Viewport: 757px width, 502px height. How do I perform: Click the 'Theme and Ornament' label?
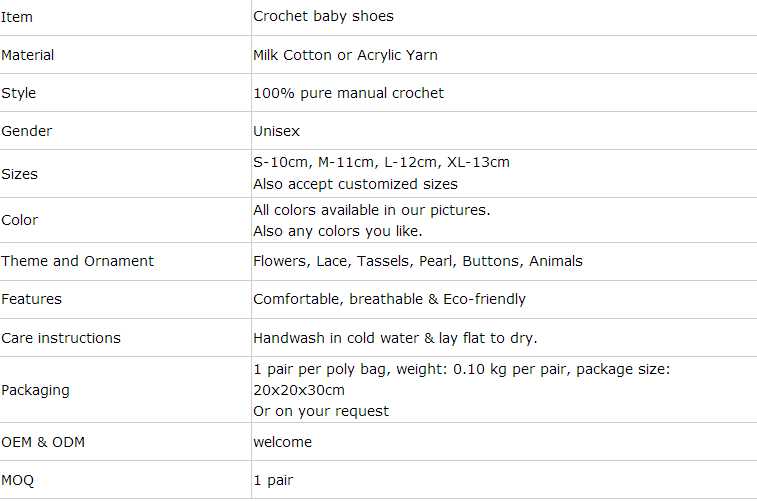(x=78, y=261)
